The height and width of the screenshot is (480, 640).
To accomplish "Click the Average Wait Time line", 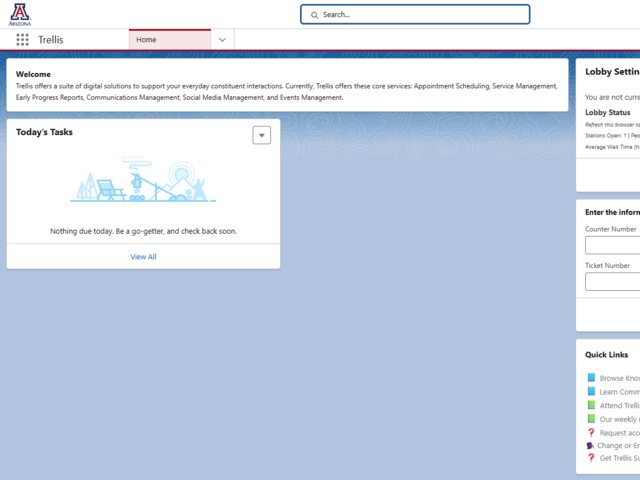I will point(612,147).
